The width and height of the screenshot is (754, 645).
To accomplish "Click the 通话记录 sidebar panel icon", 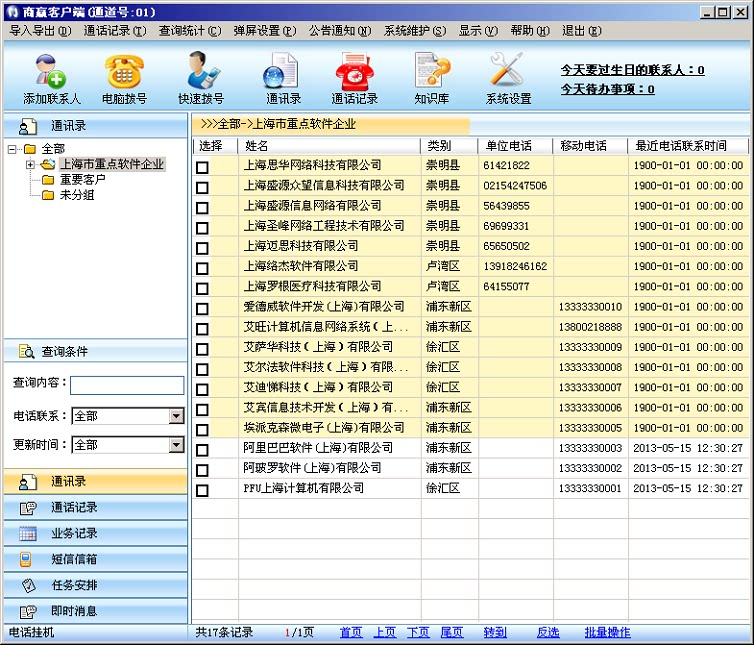I will (28, 507).
